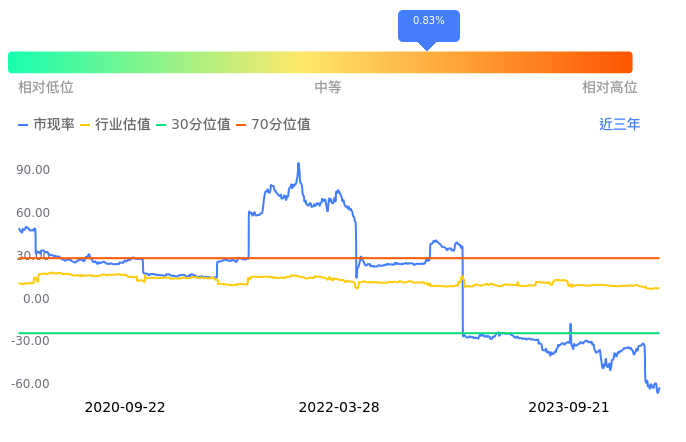This screenshot has width=686, height=442.
Task: Toggle the 30分位值 legend label
Action: [201, 125]
